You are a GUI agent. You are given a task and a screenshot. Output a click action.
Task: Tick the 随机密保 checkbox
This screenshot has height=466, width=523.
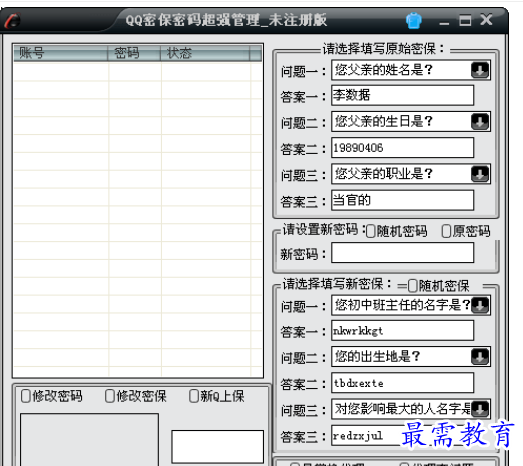413,286
